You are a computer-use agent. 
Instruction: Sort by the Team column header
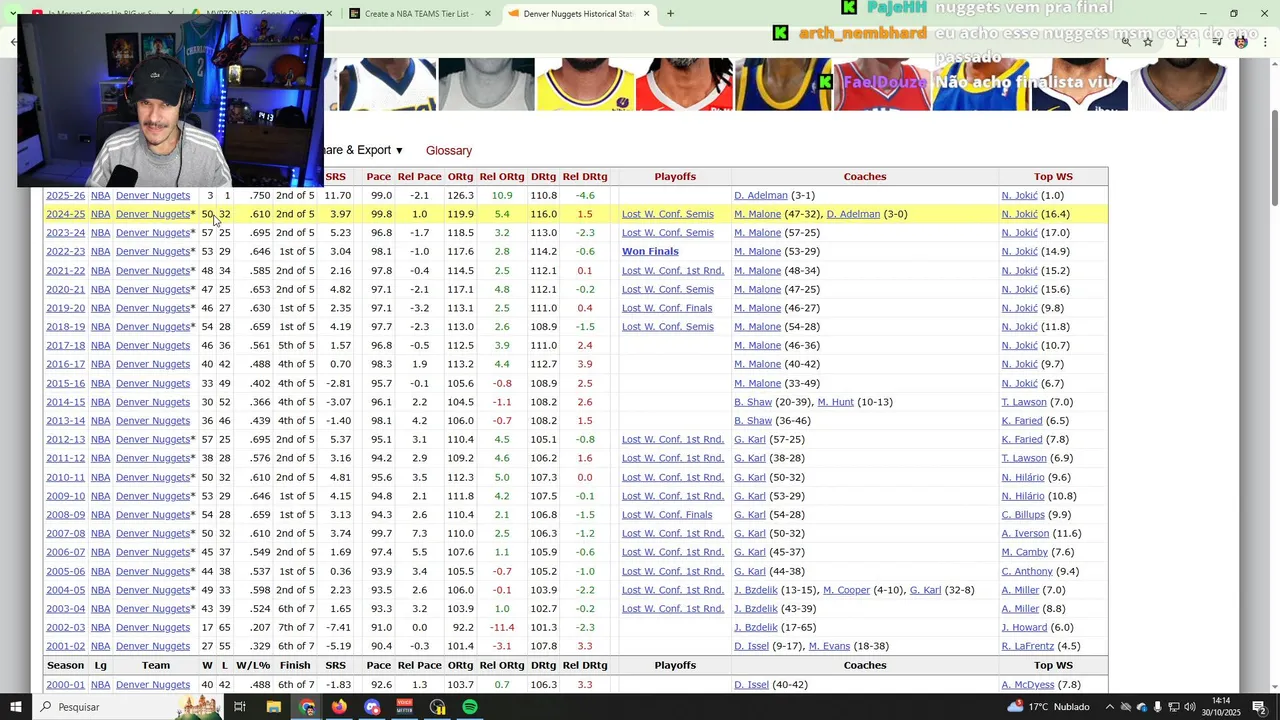point(156,665)
